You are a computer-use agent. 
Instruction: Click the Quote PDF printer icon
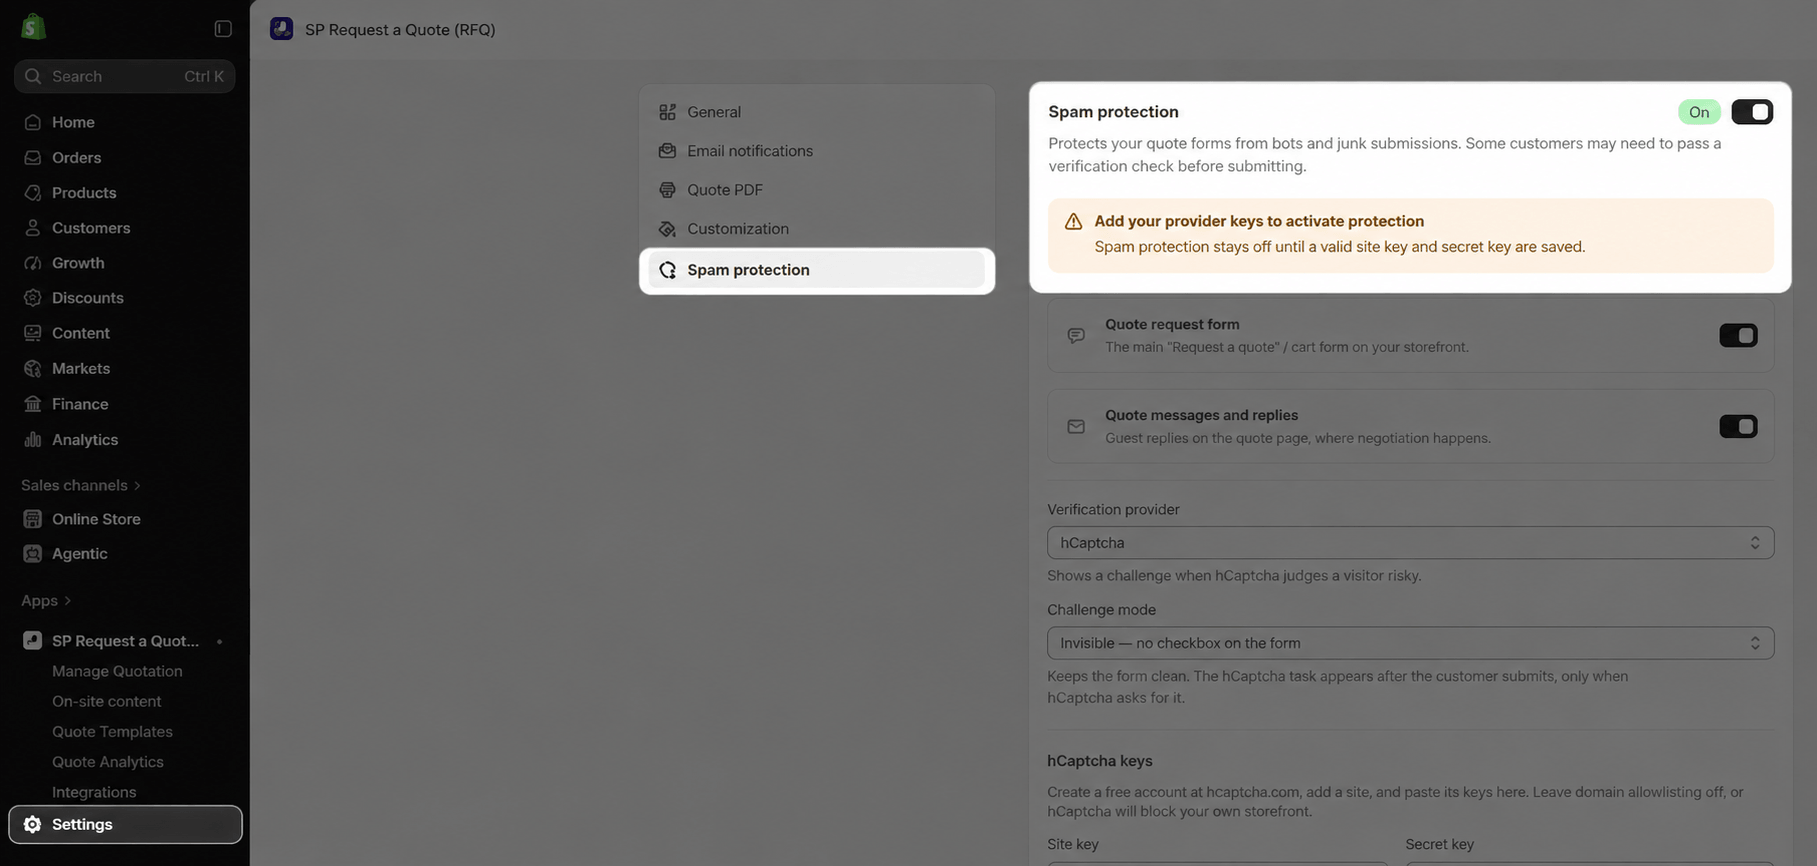click(667, 190)
